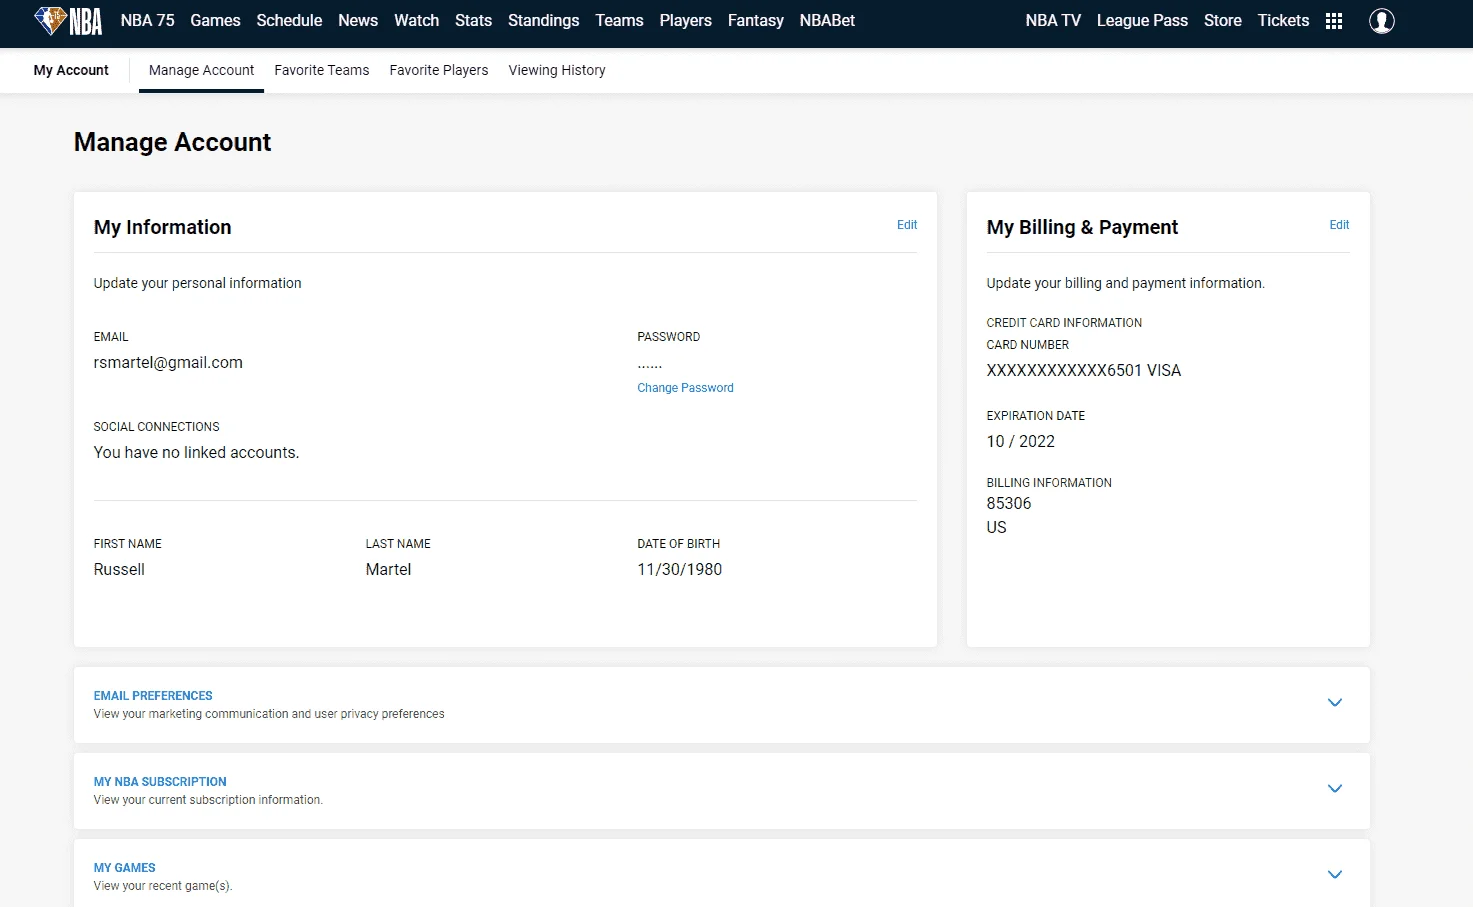The width and height of the screenshot is (1473, 907).
Task: Click the billing country US
Action: (997, 528)
